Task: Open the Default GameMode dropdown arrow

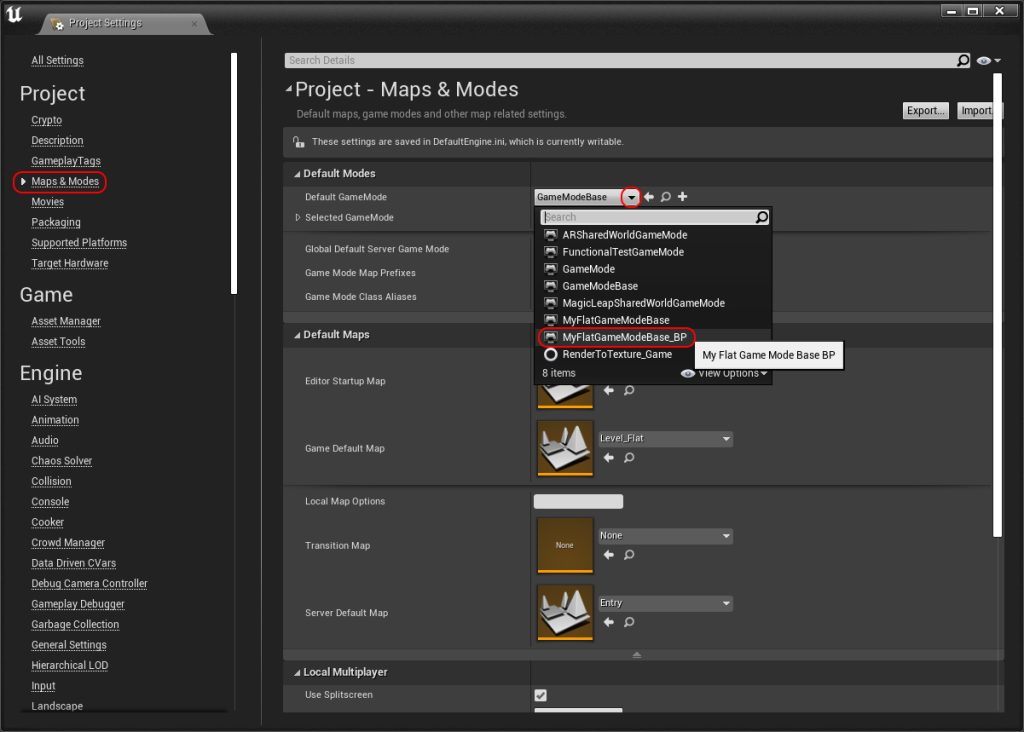Action: 630,197
